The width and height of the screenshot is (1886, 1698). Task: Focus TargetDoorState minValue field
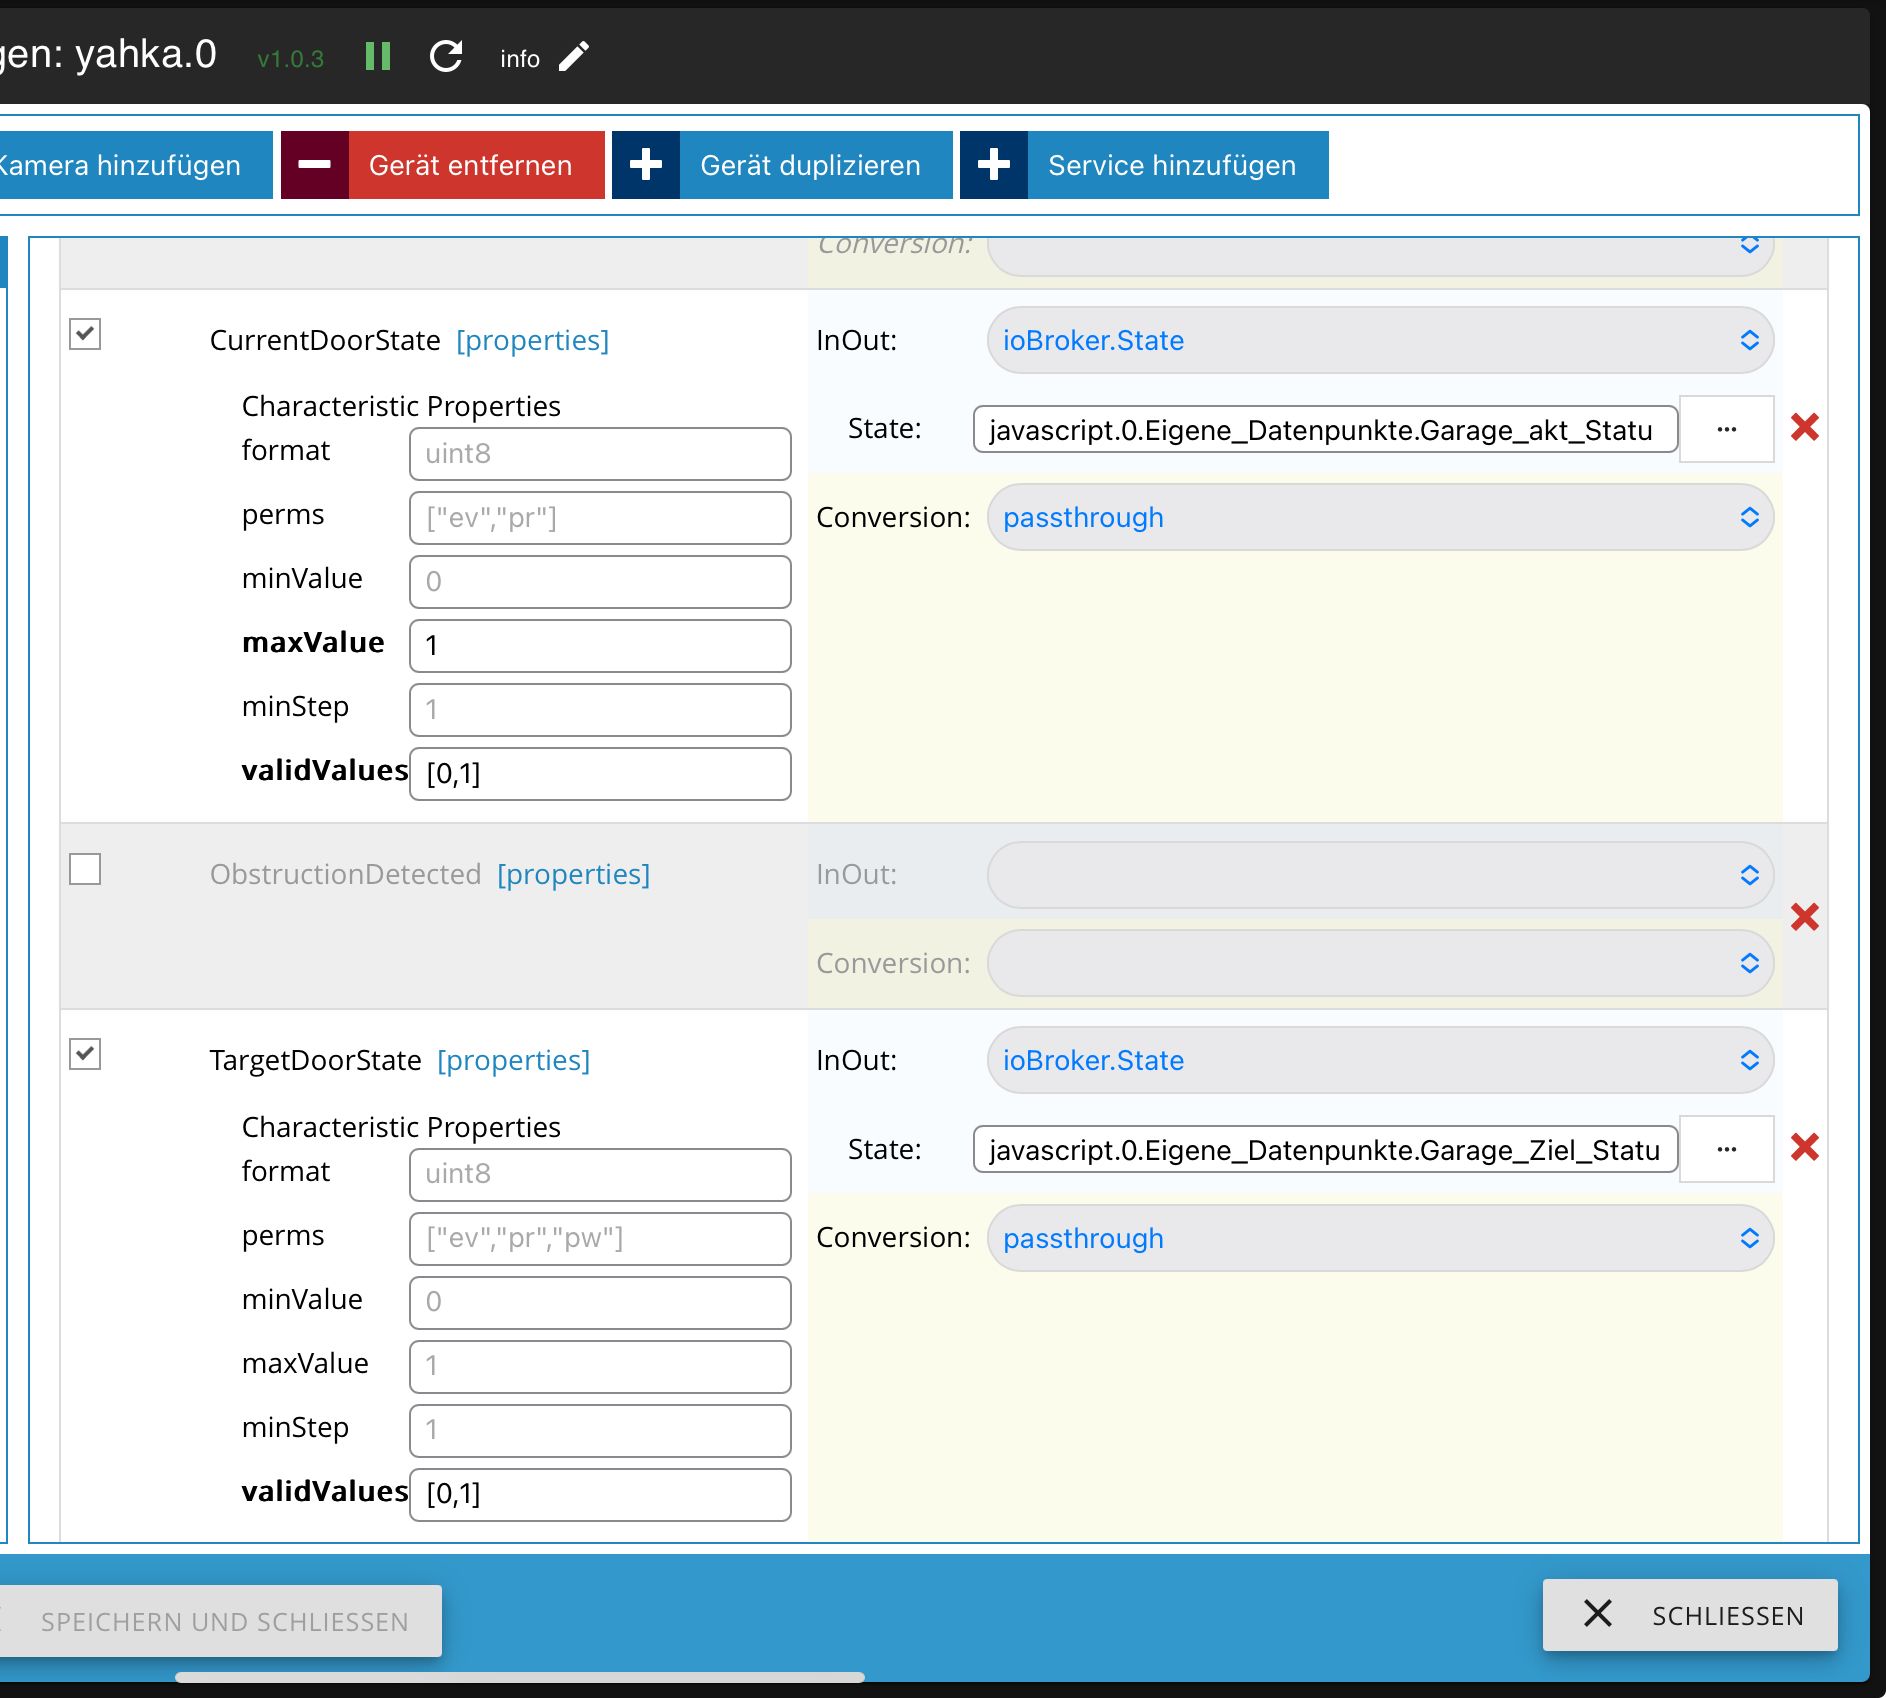(600, 1303)
